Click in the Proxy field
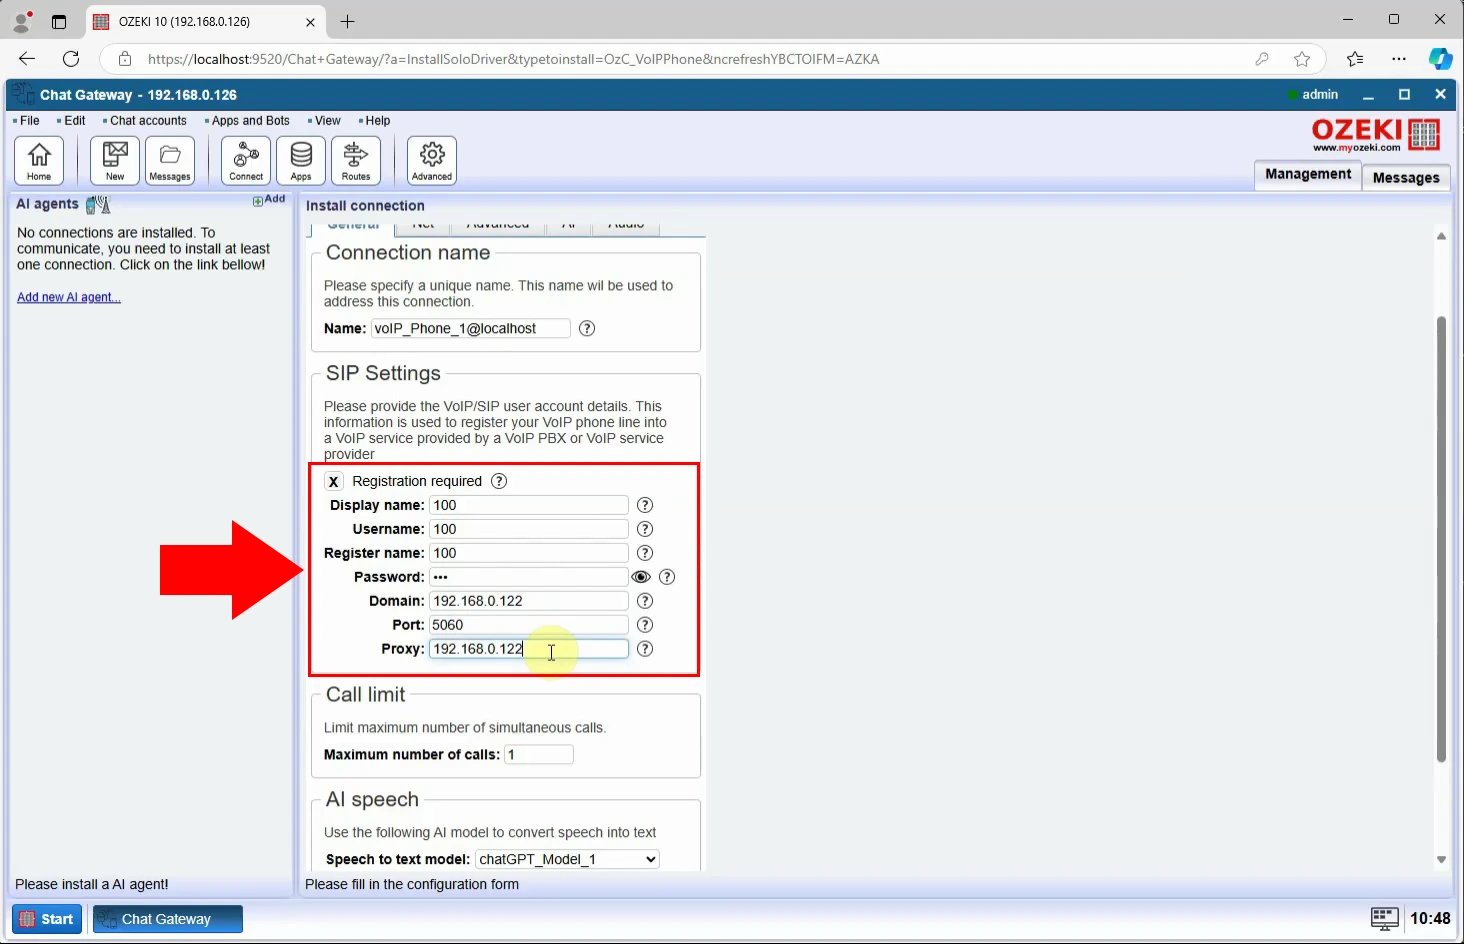Screen dimensions: 1464x944 528,649
